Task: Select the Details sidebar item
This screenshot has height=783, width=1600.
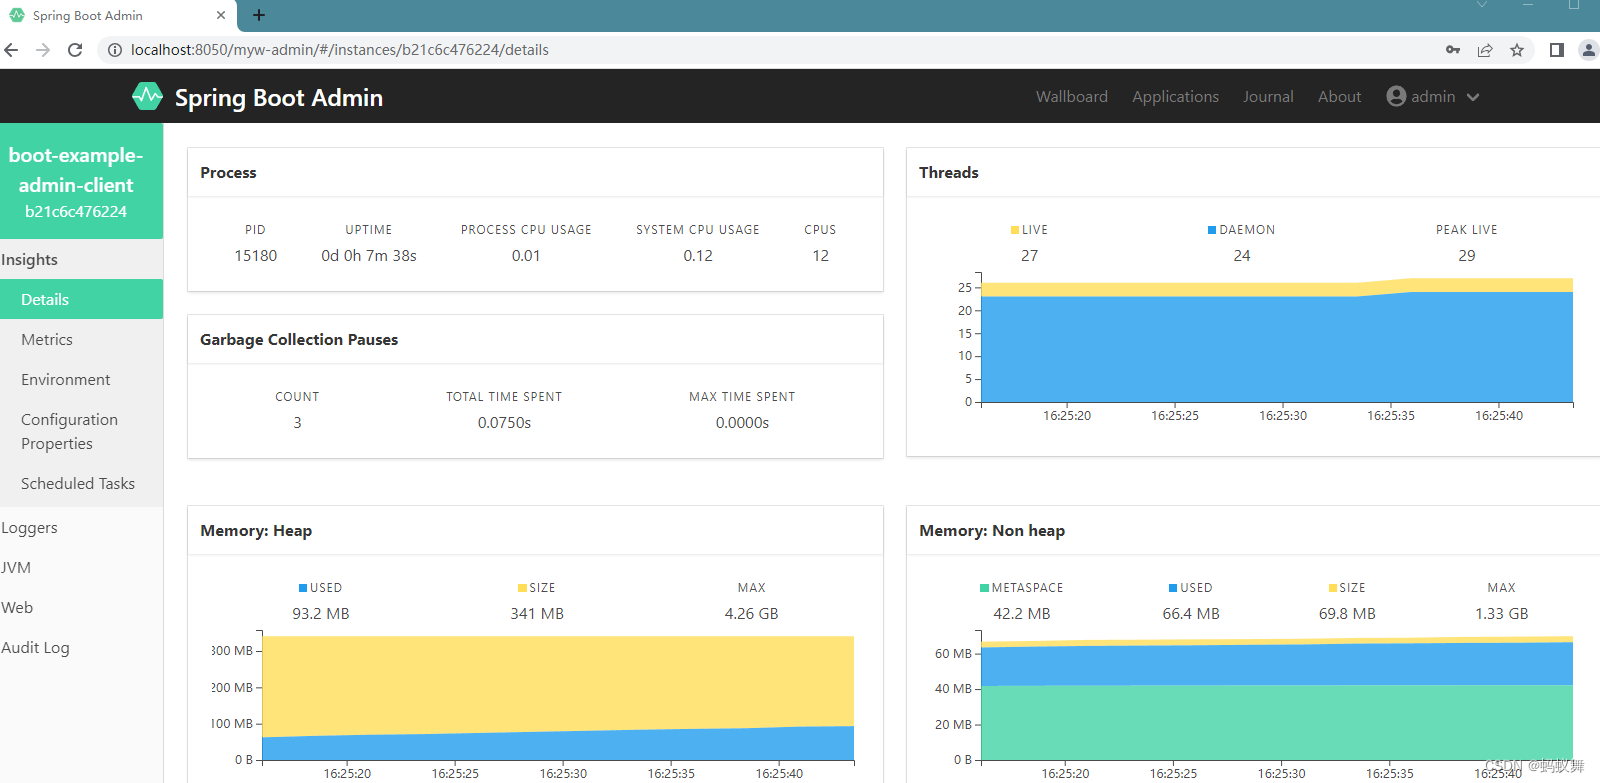Action: (81, 299)
